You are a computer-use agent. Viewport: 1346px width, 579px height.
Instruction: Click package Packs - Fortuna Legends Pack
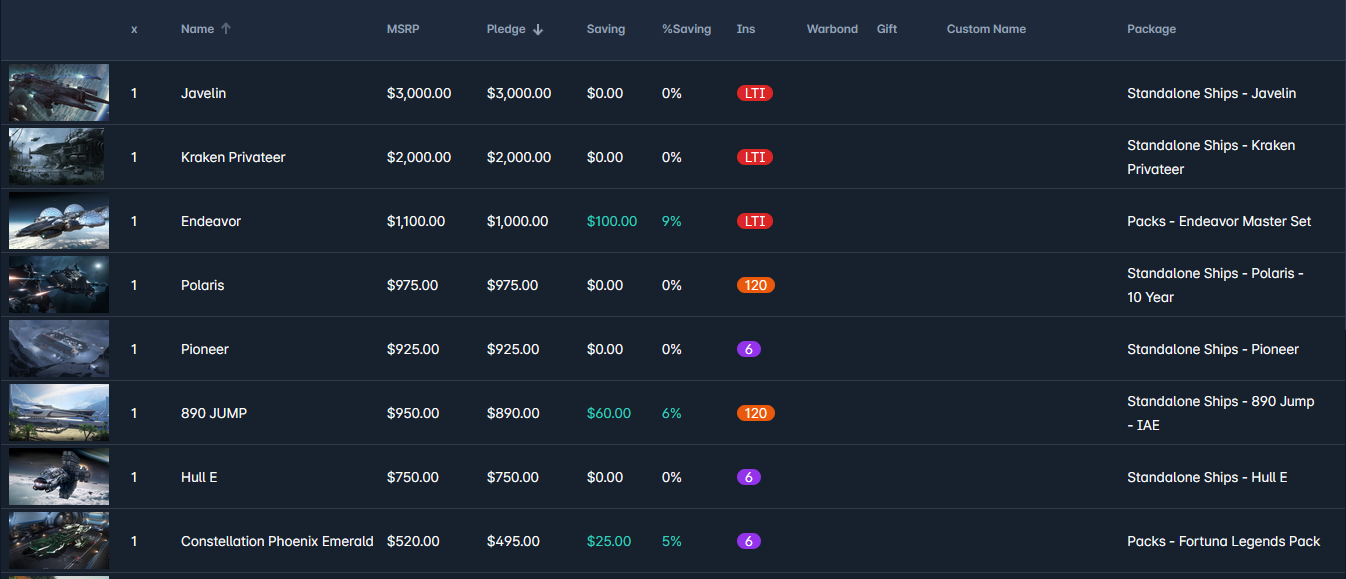1224,541
